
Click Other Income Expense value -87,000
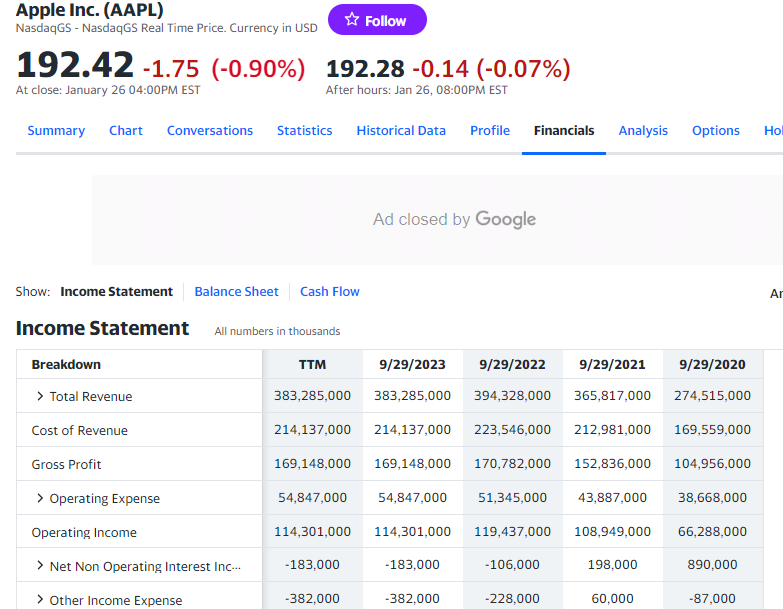713,598
